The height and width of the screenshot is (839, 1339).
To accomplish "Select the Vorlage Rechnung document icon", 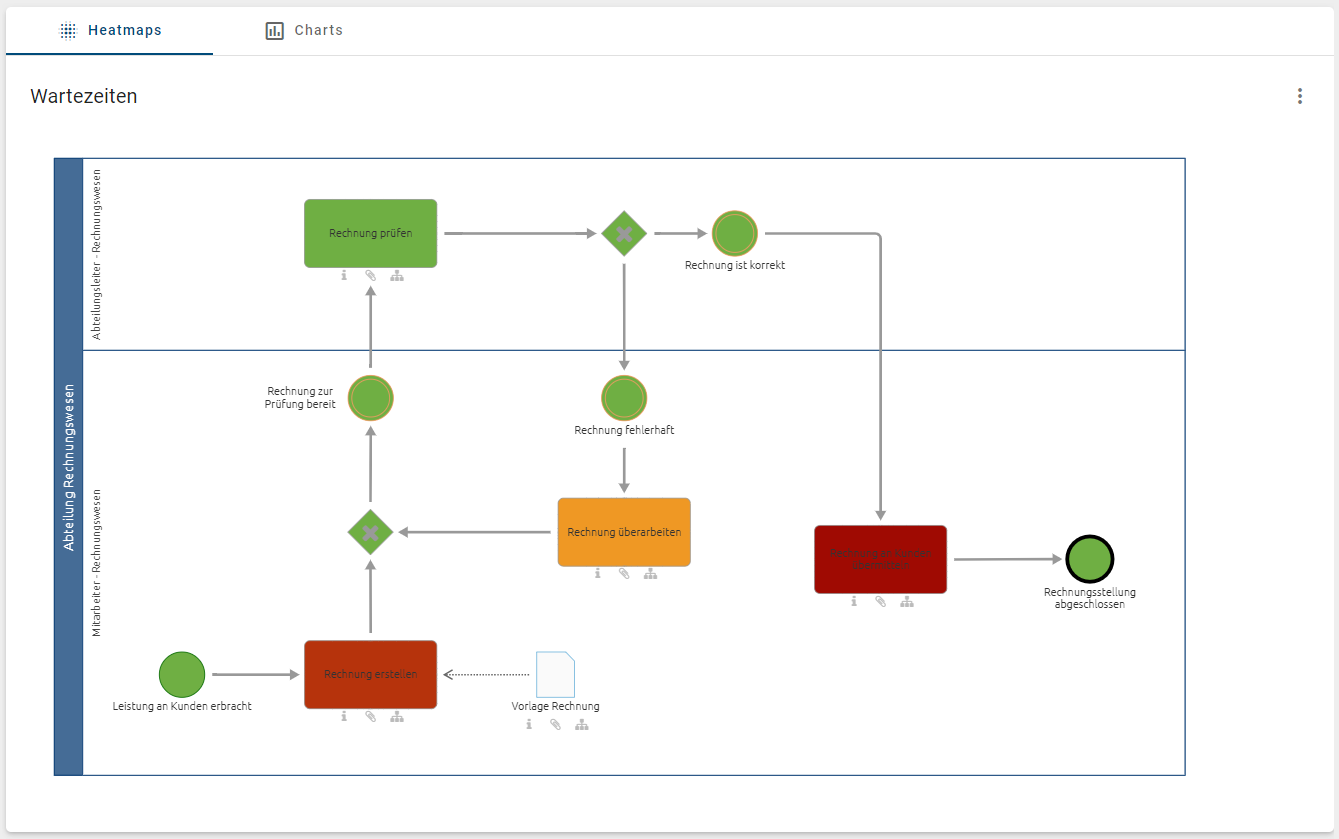I will click(555, 674).
